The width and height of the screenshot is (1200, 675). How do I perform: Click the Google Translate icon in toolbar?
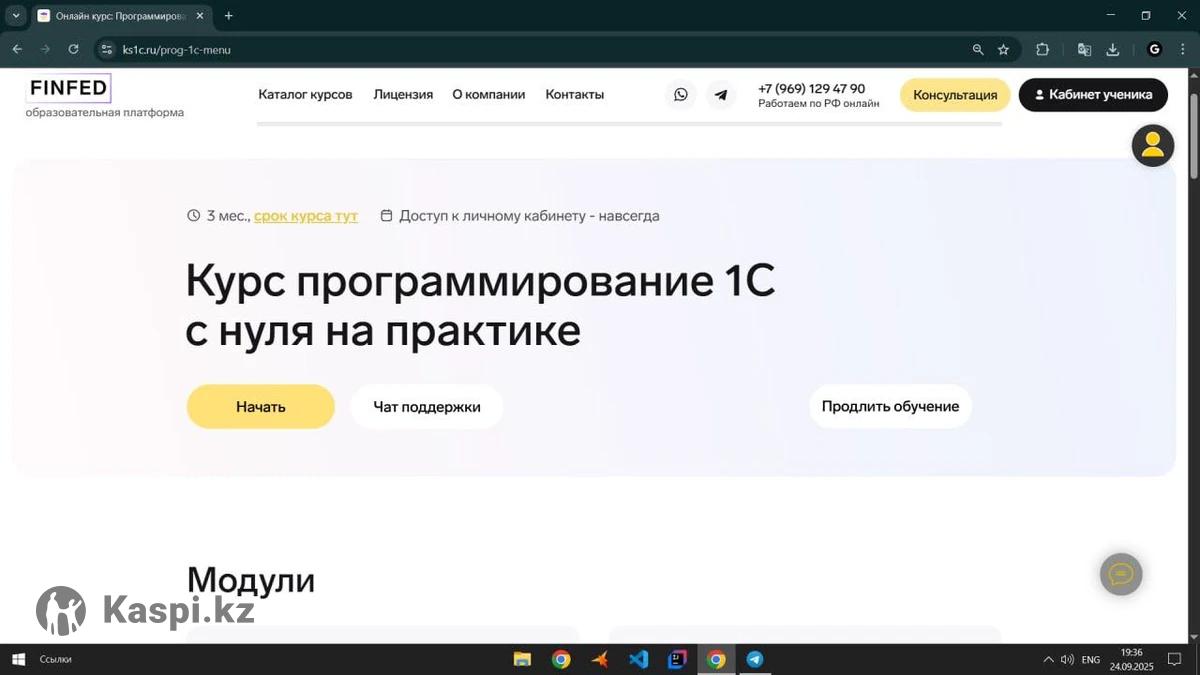(1084, 49)
